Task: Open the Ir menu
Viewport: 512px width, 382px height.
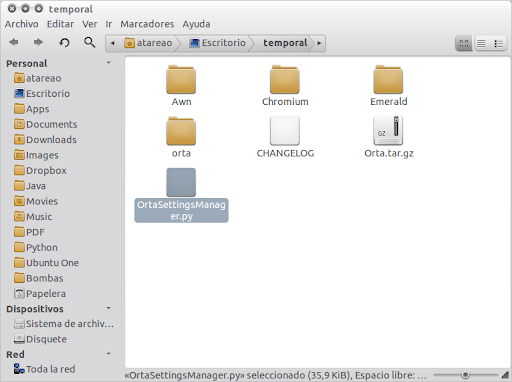Action: tap(109, 24)
